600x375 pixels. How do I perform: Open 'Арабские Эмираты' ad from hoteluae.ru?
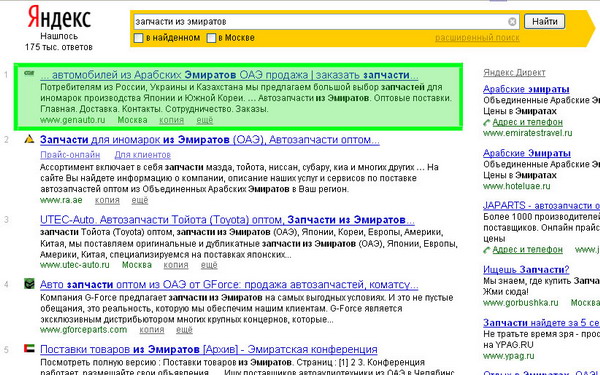[x=527, y=153]
